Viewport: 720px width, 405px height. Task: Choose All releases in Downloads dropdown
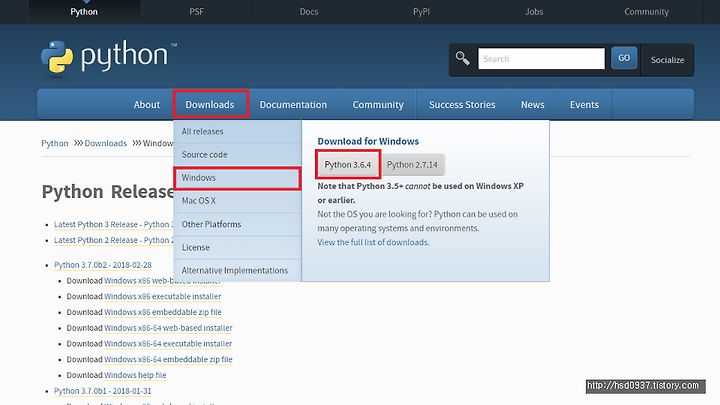click(237, 131)
